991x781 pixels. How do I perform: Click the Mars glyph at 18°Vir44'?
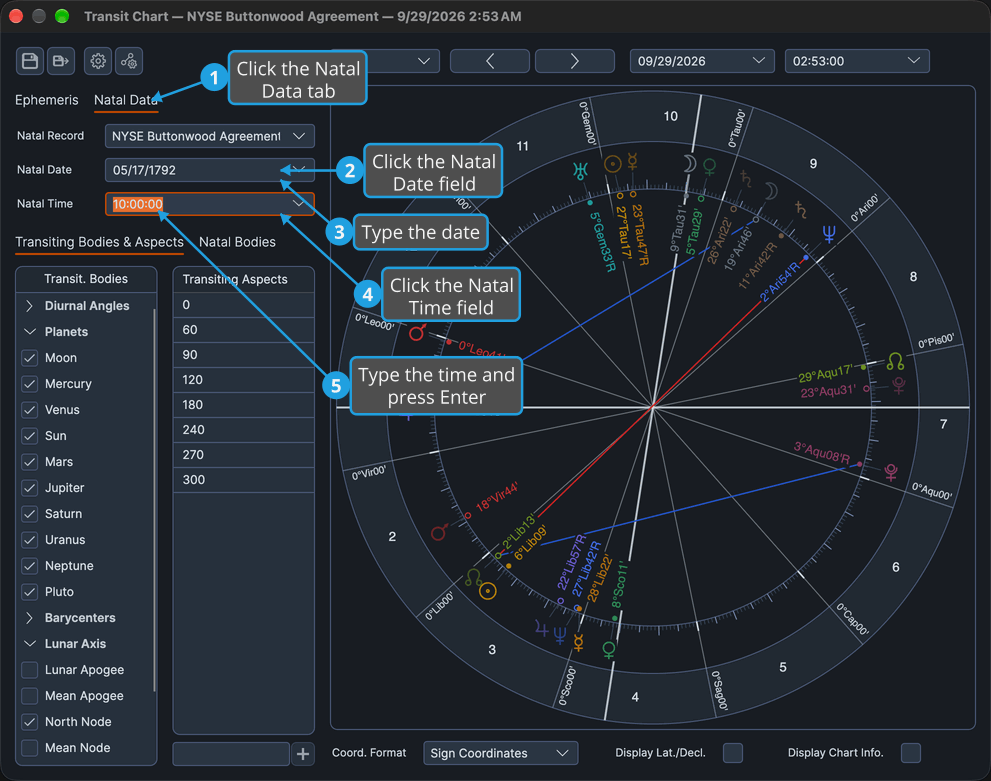pos(439,531)
